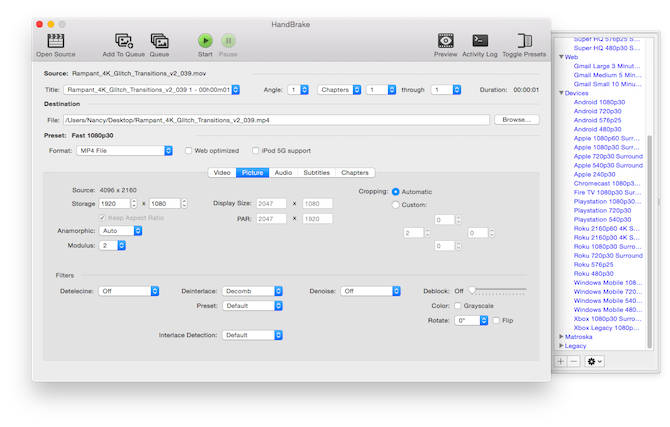Screen dimensions: 670x427
Task: Click the Pause encoding icon
Action: click(228, 41)
